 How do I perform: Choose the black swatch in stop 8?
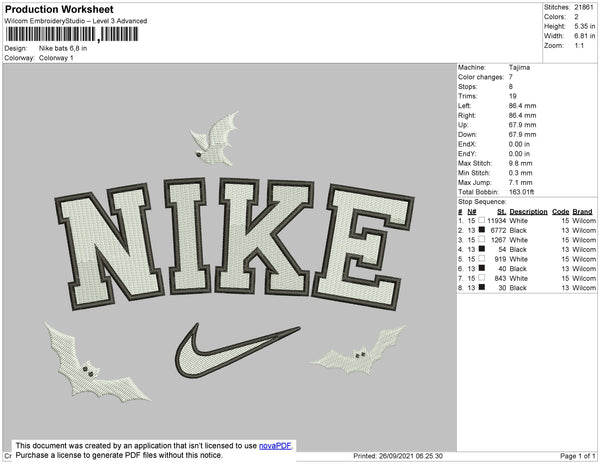coord(482,287)
